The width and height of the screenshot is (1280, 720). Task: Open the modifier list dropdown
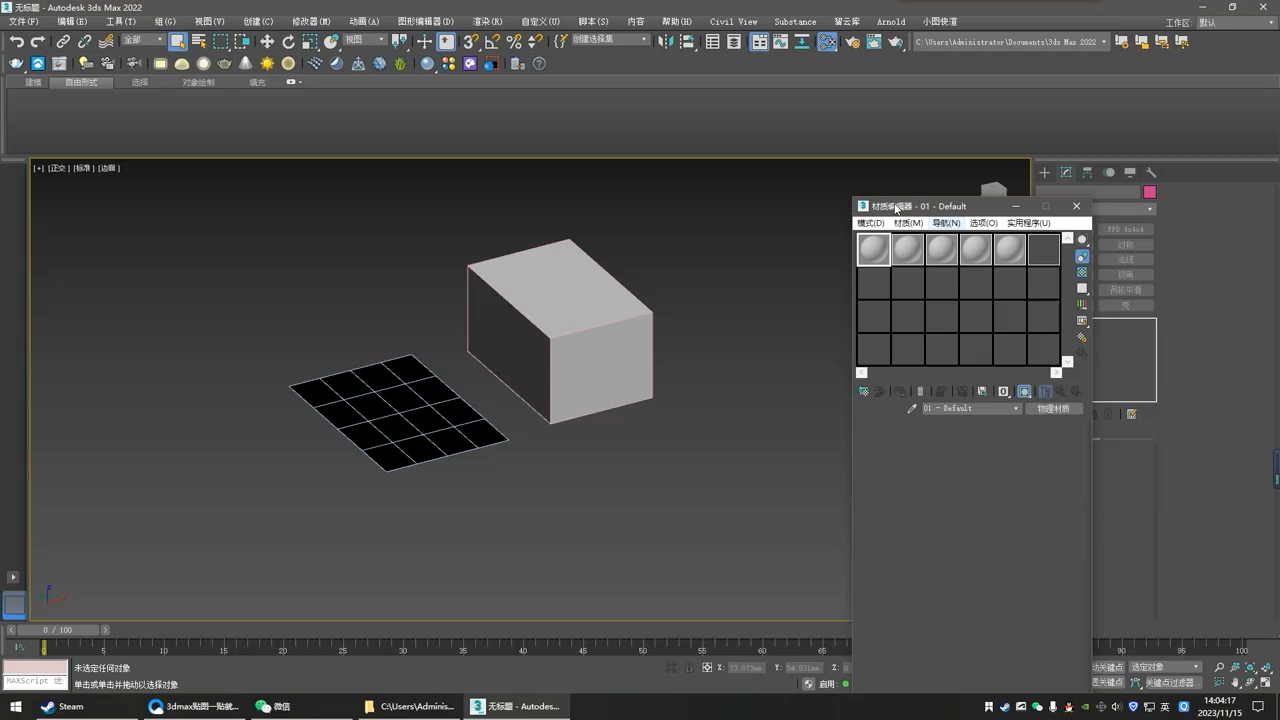pyautogui.click(x=1125, y=209)
